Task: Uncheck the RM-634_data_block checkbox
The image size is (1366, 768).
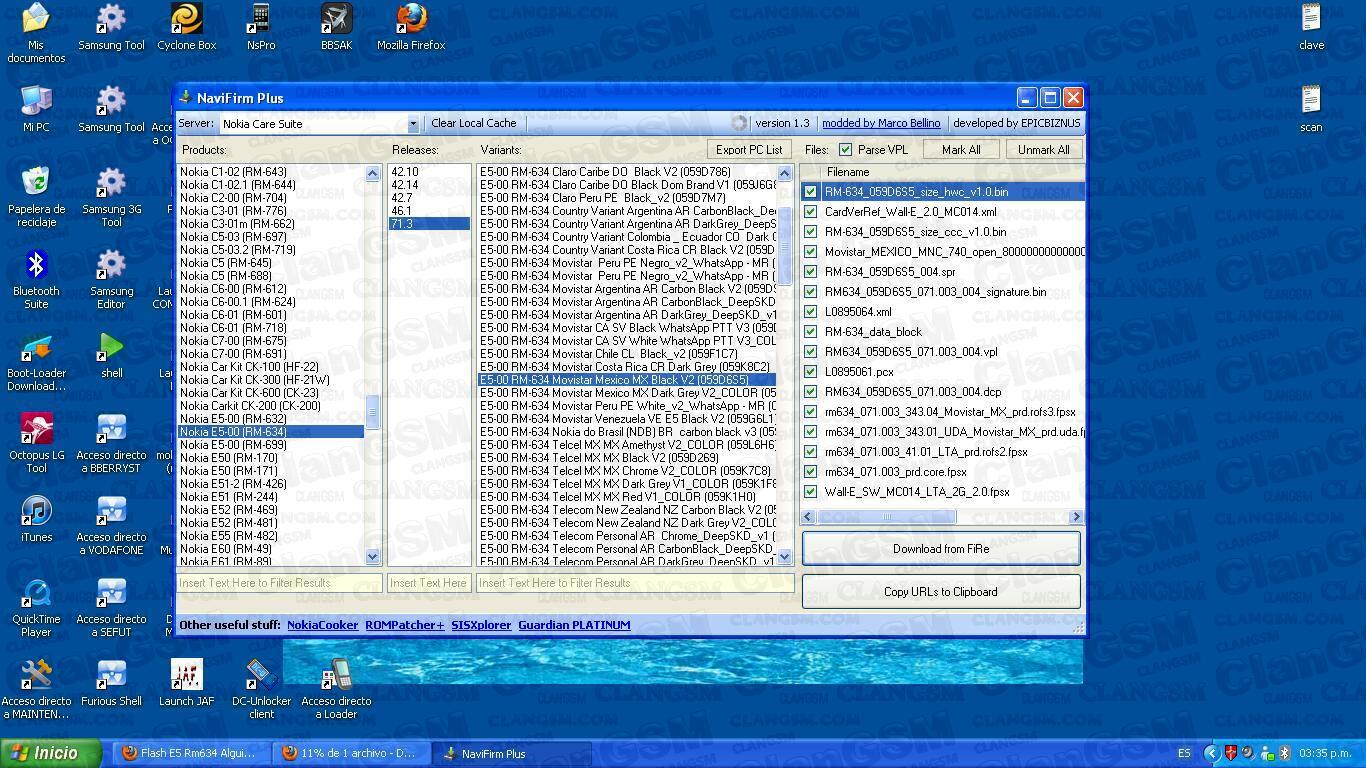Action: coord(811,332)
